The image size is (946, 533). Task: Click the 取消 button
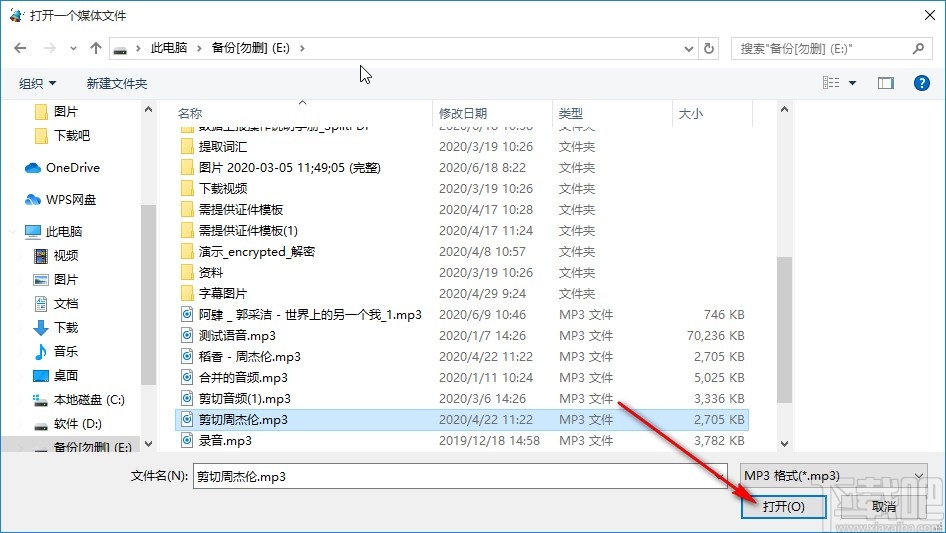[x=884, y=506]
